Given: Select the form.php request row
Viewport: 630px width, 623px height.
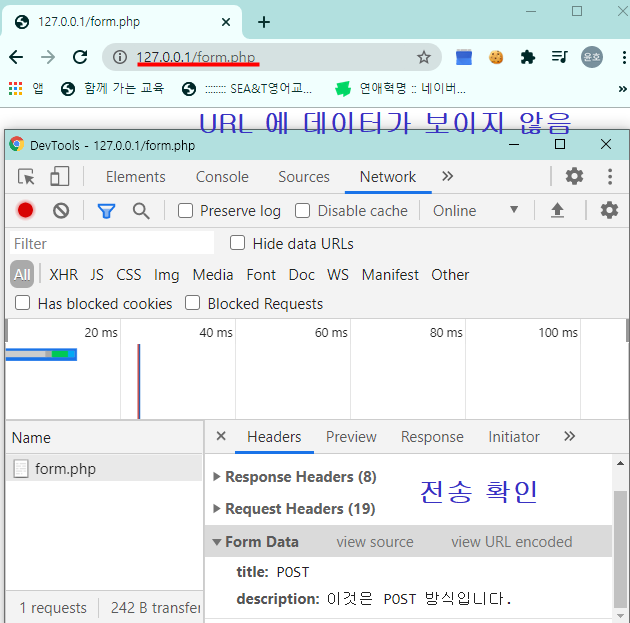Looking at the screenshot, I should tap(104, 468).
